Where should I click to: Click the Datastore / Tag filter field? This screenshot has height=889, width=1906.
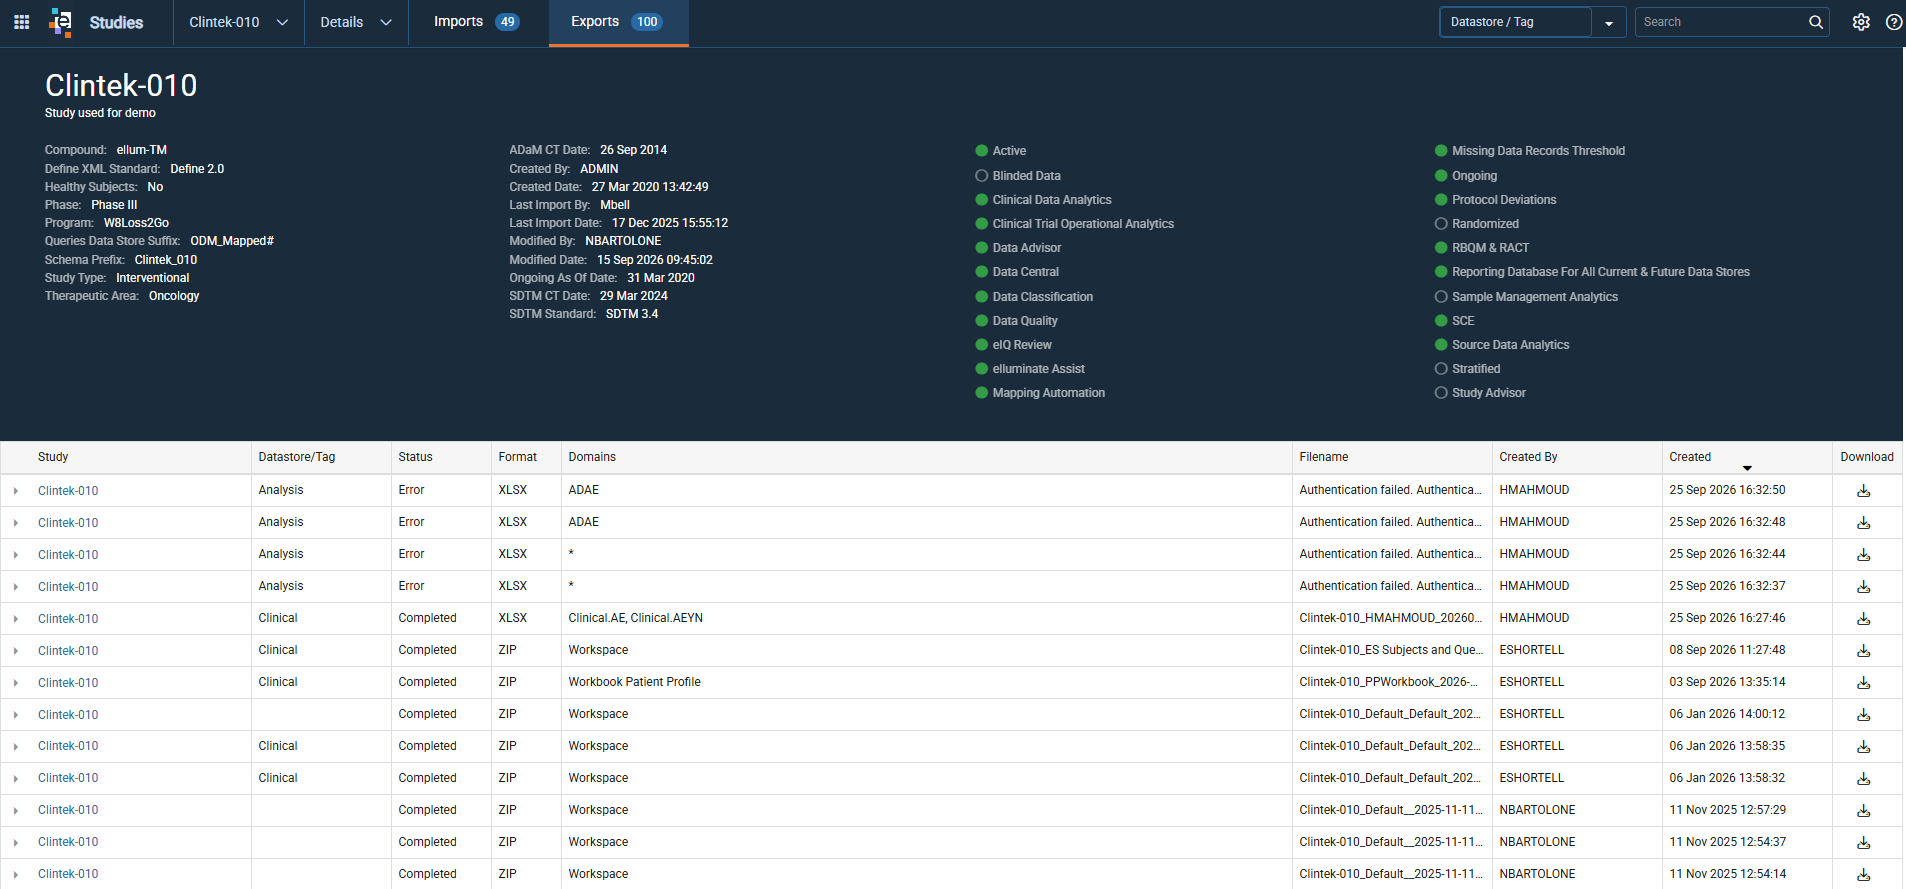1515,22
